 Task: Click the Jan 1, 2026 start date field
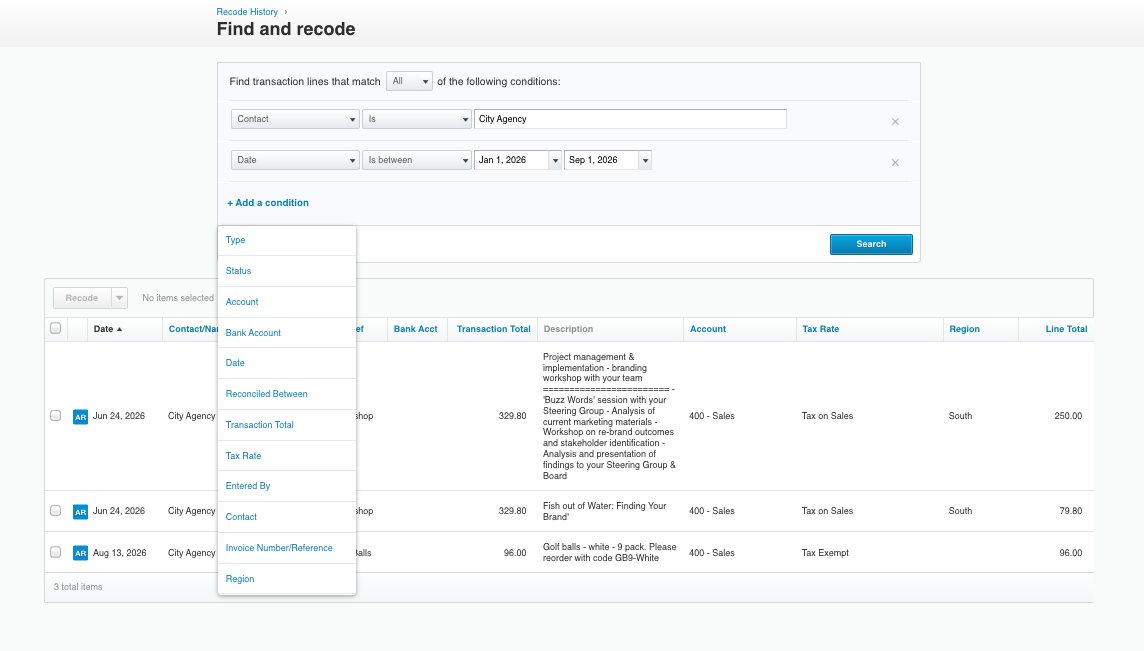(x=511, y=160)
